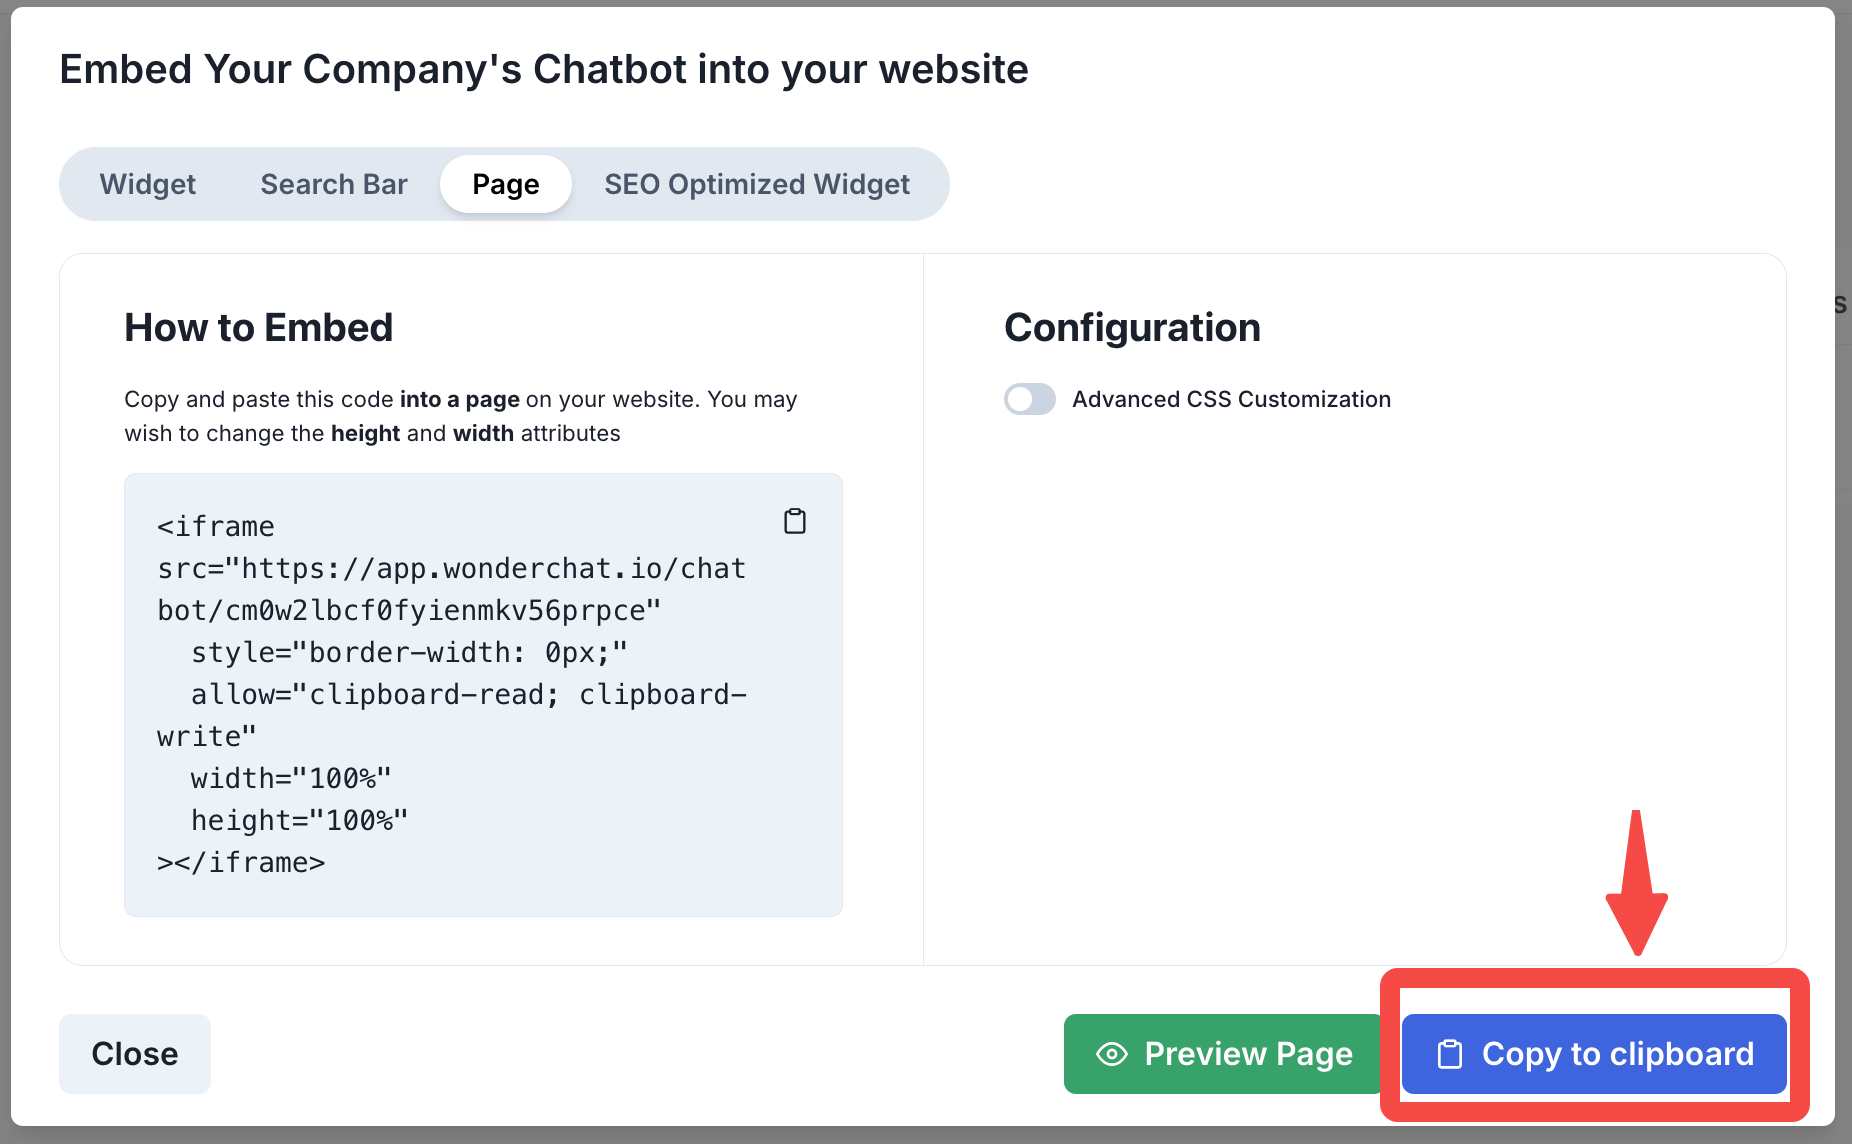This screenshot has height=1144, width=1852.
Task: Click the bold "into a page" text
Action: coord(459,399)
